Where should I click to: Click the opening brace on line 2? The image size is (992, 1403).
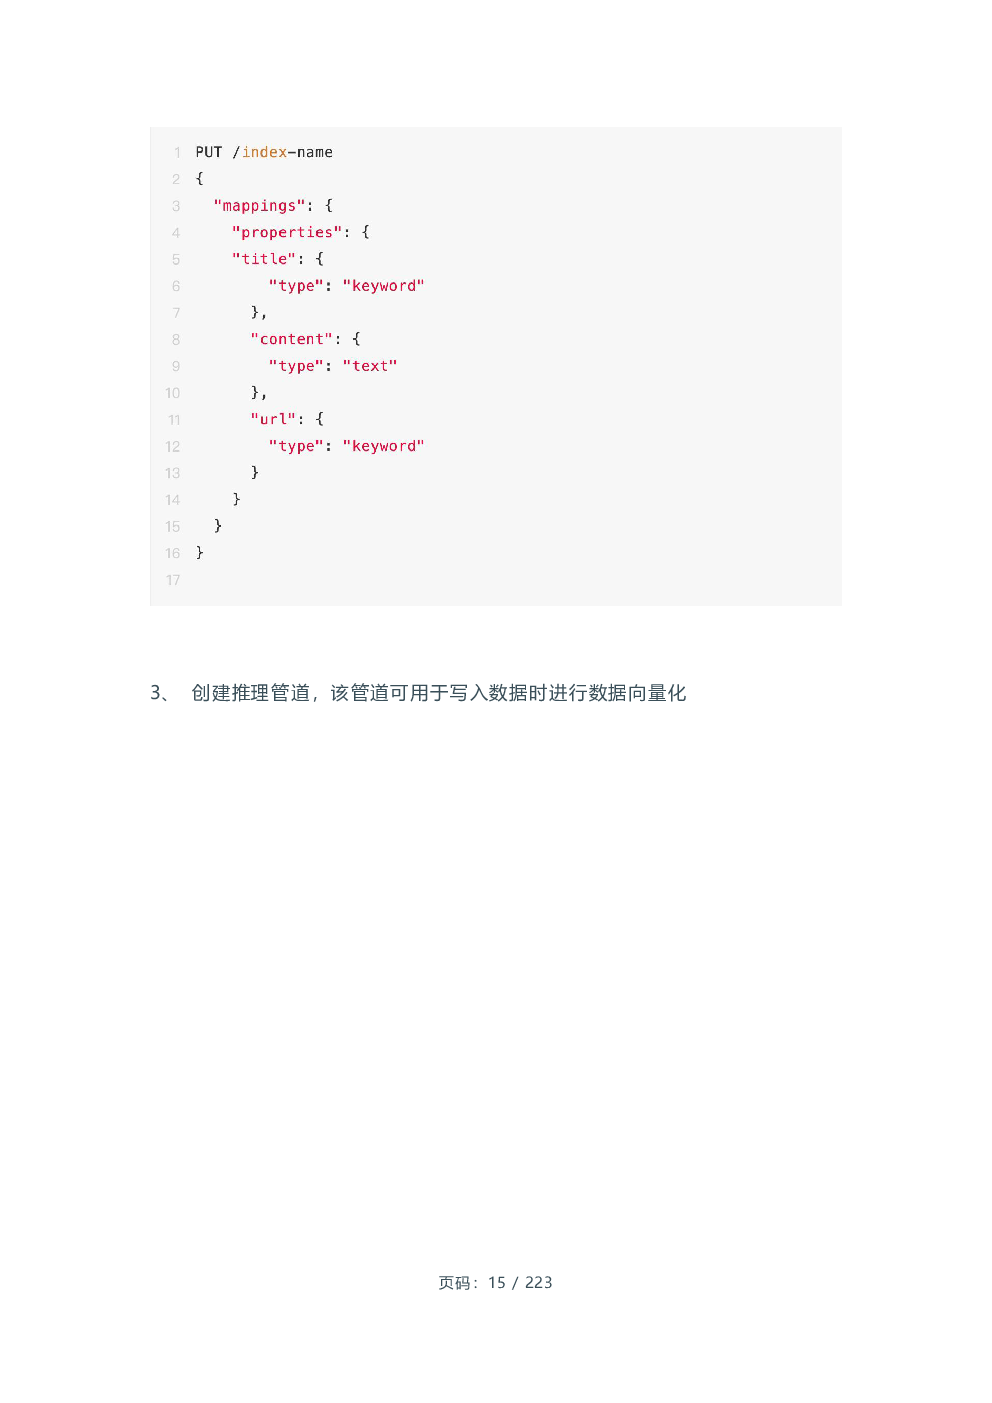[x=200, y=179]
